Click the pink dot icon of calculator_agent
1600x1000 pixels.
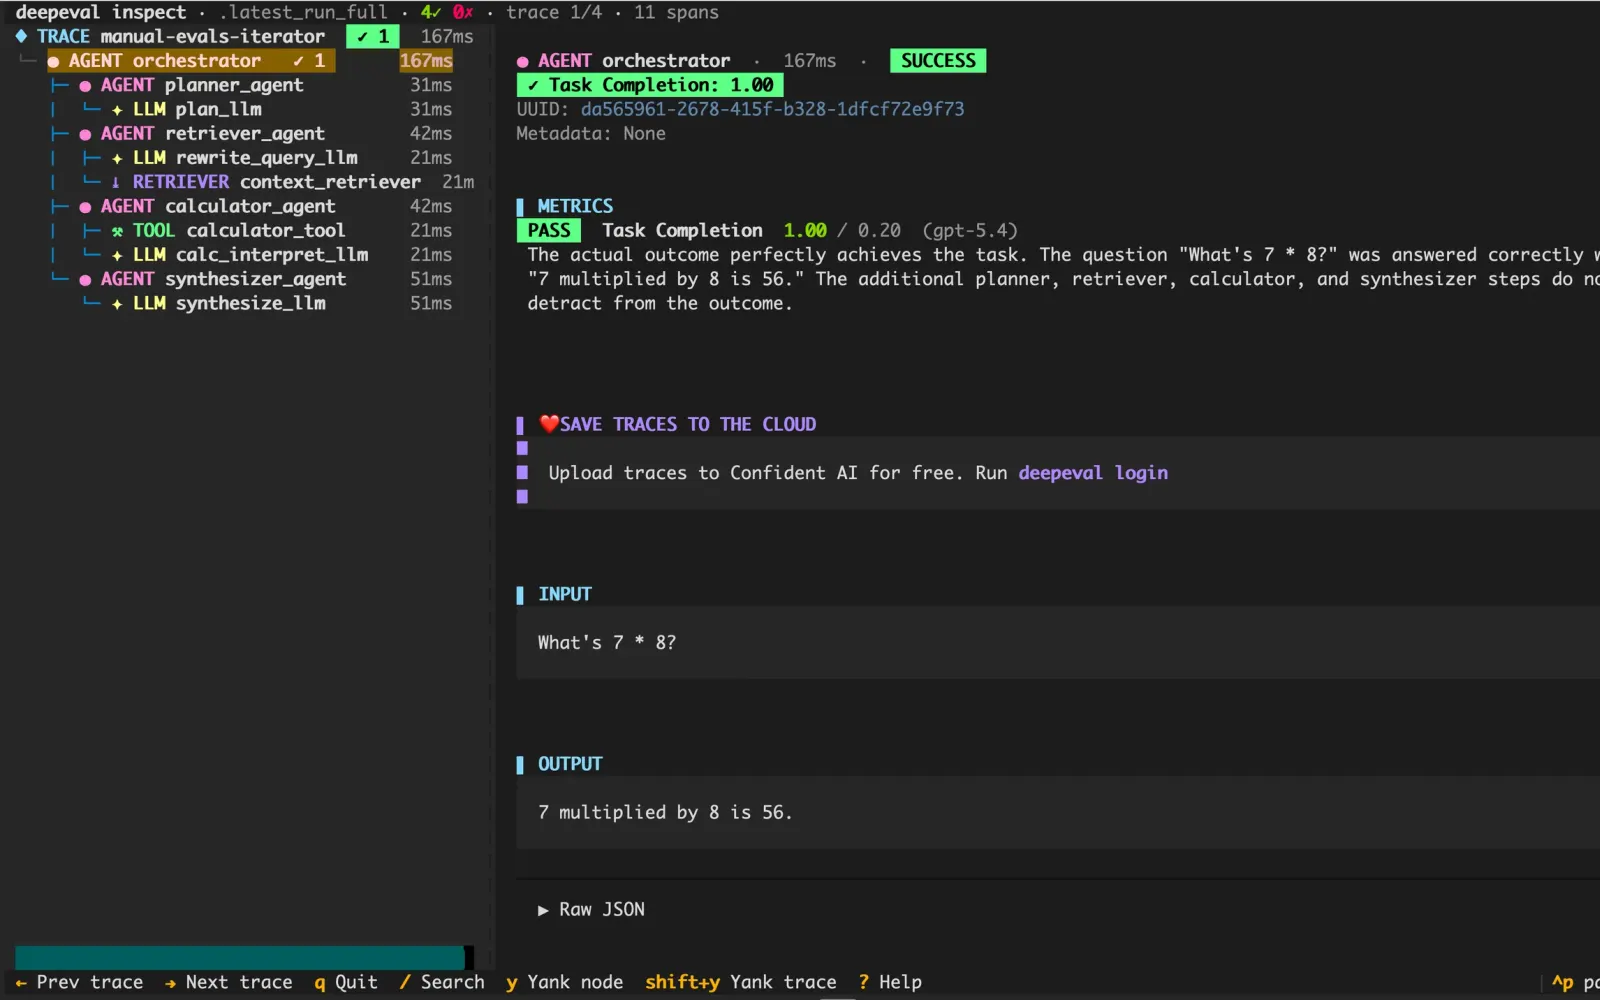85,207
